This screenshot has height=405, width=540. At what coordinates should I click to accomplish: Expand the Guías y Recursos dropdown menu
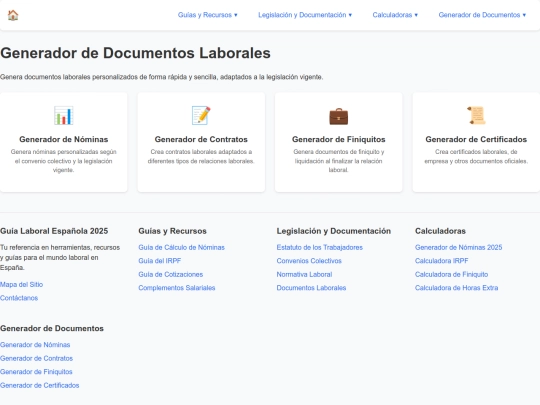click(x=208, y=15)
